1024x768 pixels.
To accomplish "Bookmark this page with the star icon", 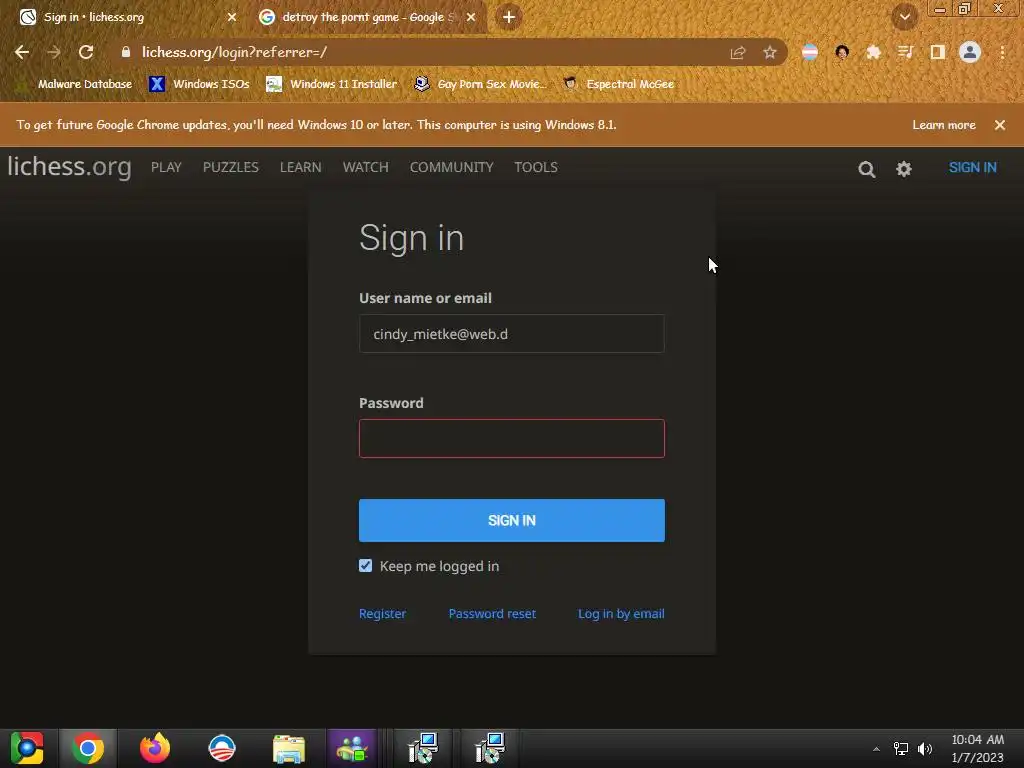I will coord(770,52).
